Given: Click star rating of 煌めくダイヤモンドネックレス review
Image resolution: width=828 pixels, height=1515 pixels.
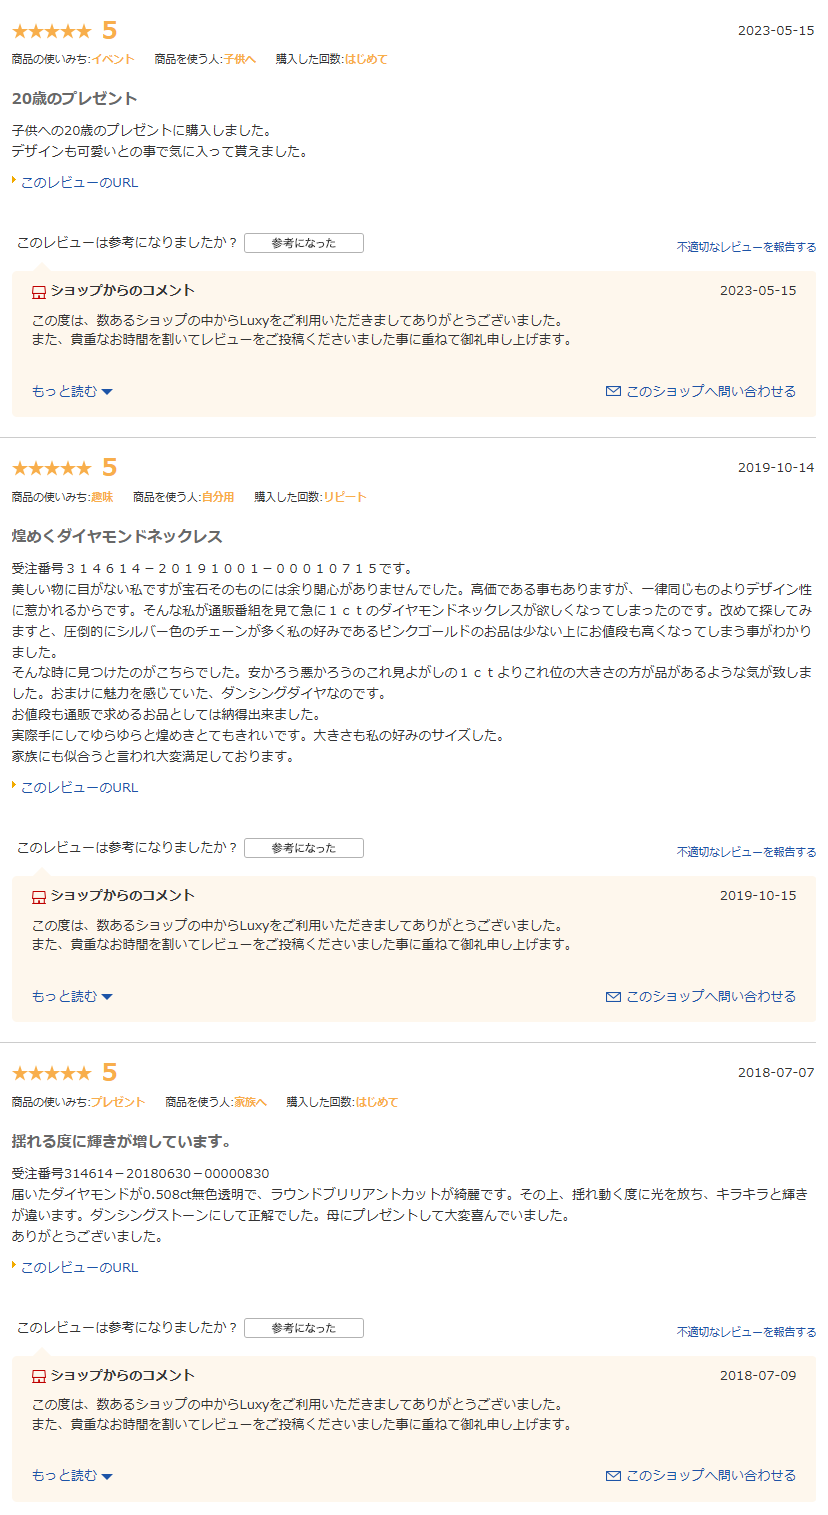Looking at the screenshot, I should coord(51,468).
